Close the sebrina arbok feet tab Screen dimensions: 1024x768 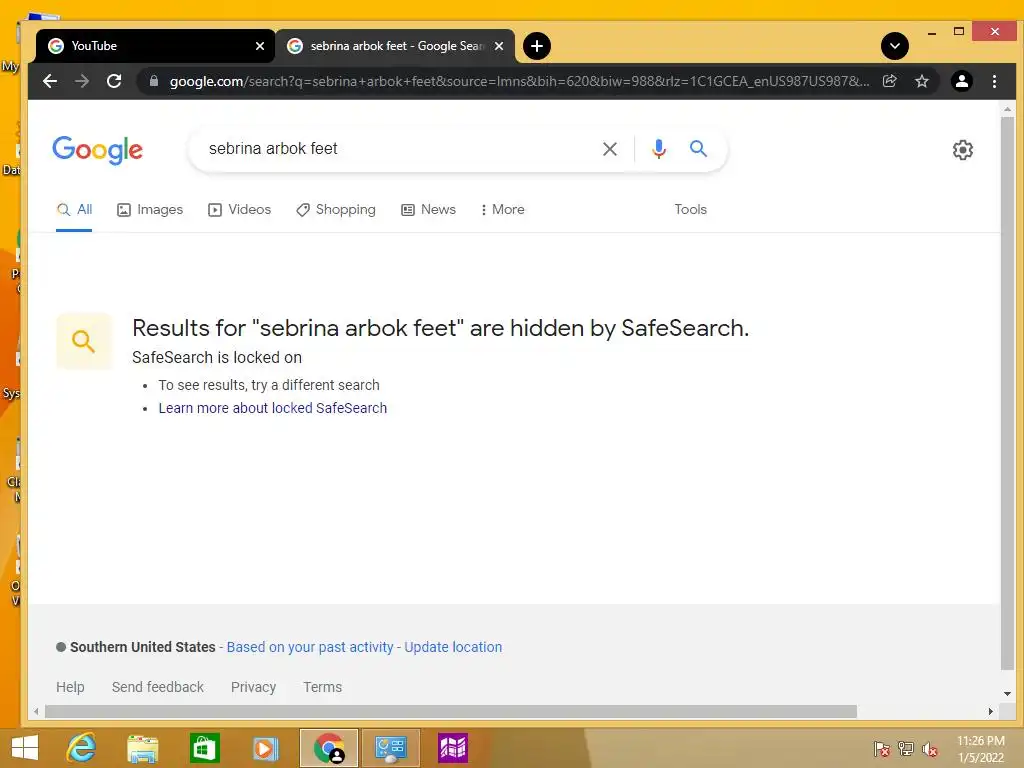pos(498,46)
